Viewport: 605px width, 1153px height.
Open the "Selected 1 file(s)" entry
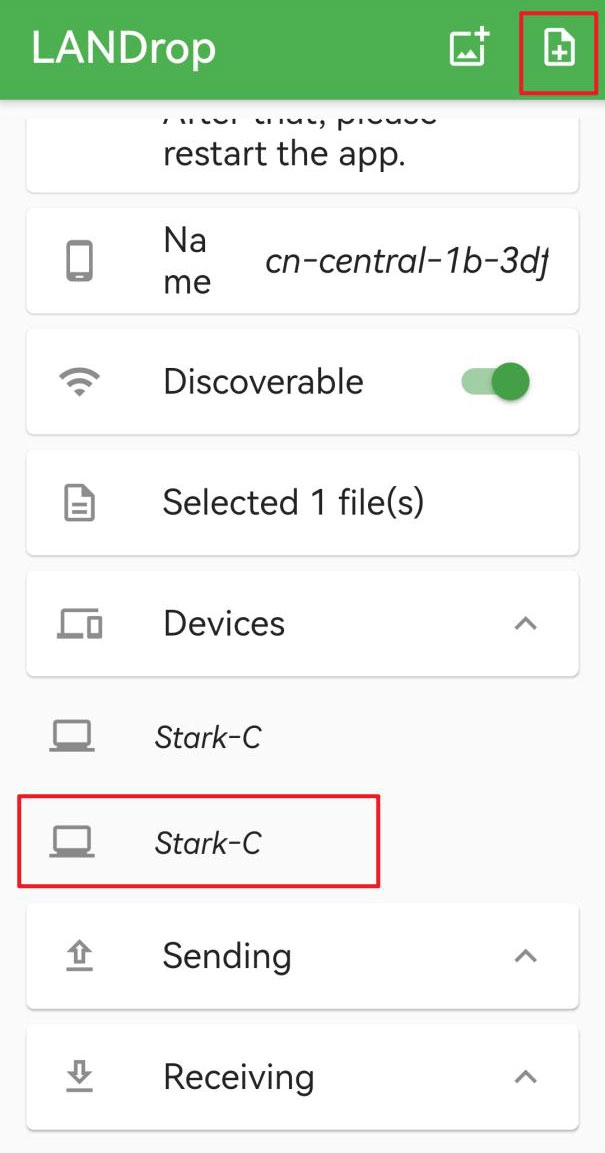(x=293, y=502)
